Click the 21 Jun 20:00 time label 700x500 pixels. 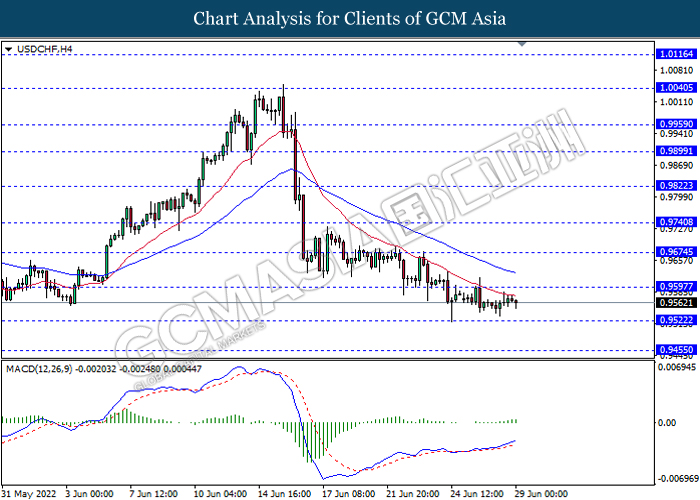413,494
